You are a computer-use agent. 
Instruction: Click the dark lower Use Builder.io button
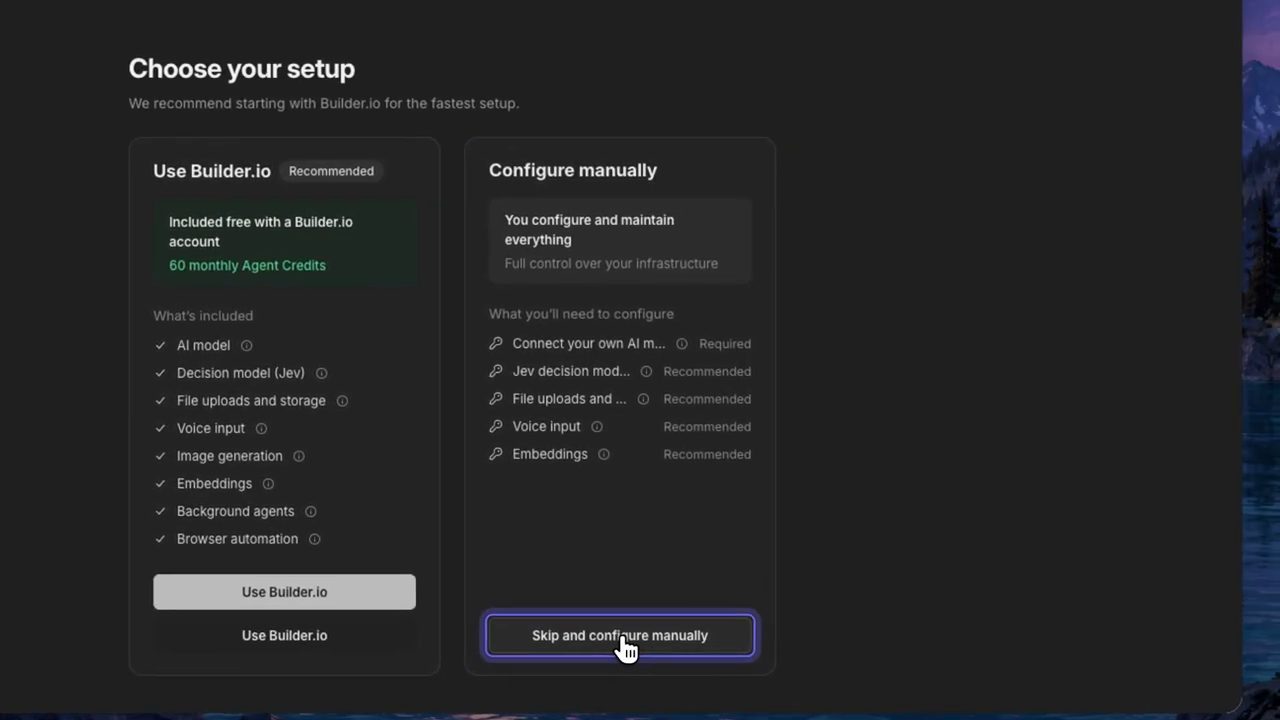click(x=284, y=635)
